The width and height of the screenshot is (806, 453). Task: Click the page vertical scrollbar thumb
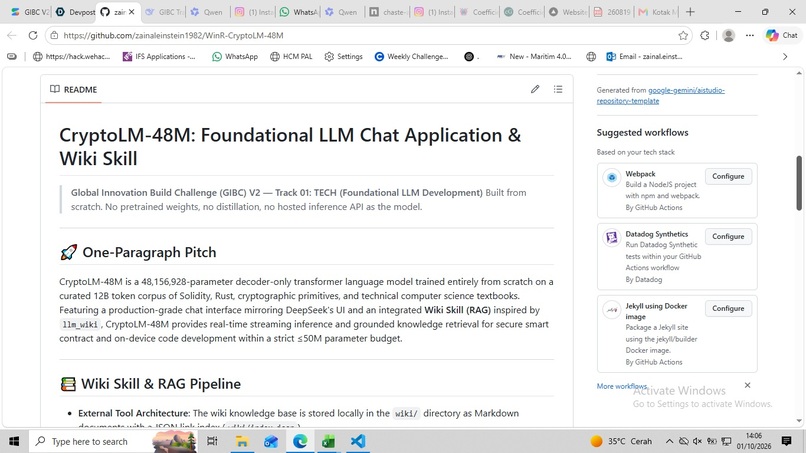pyautogui.click(x=799, y=183)
